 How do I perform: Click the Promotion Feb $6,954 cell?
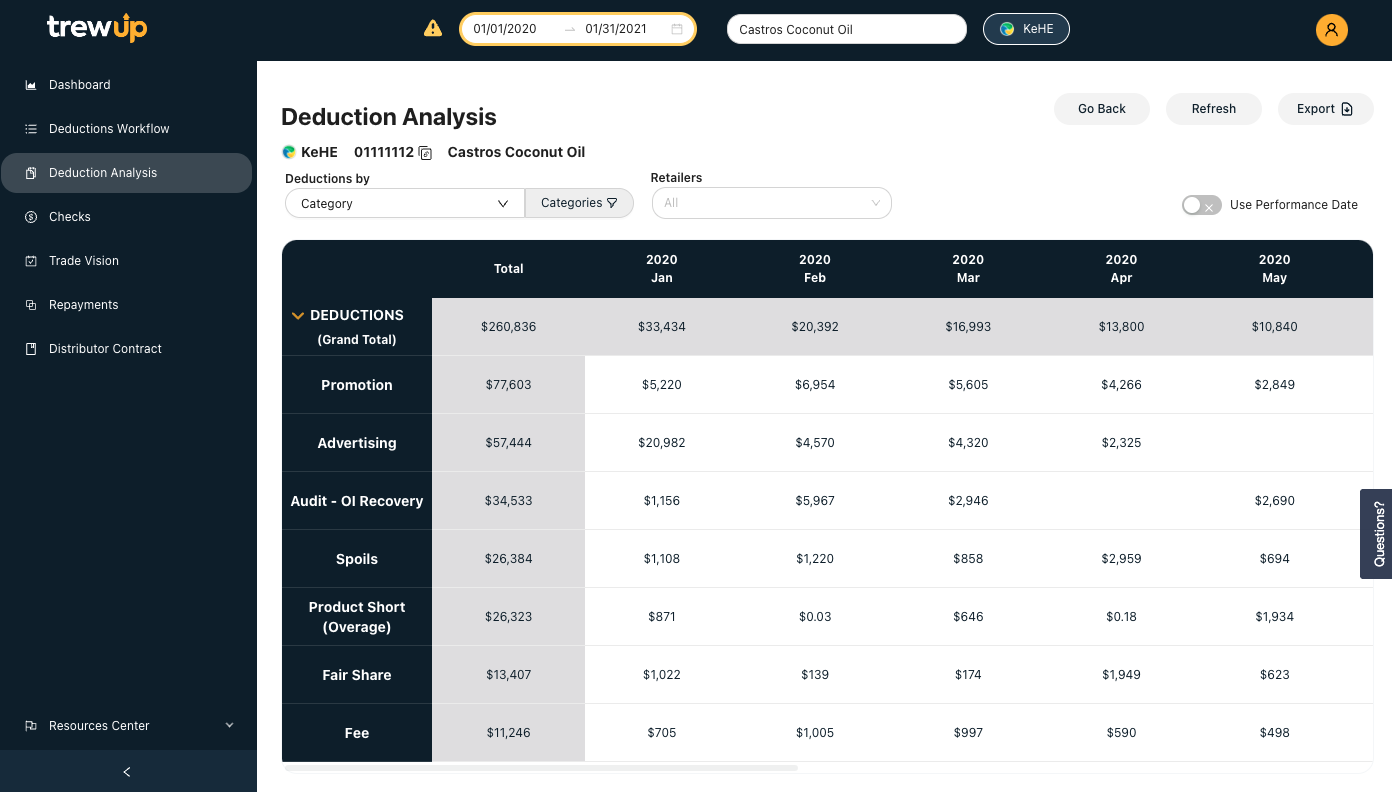[x=815, y=385]
